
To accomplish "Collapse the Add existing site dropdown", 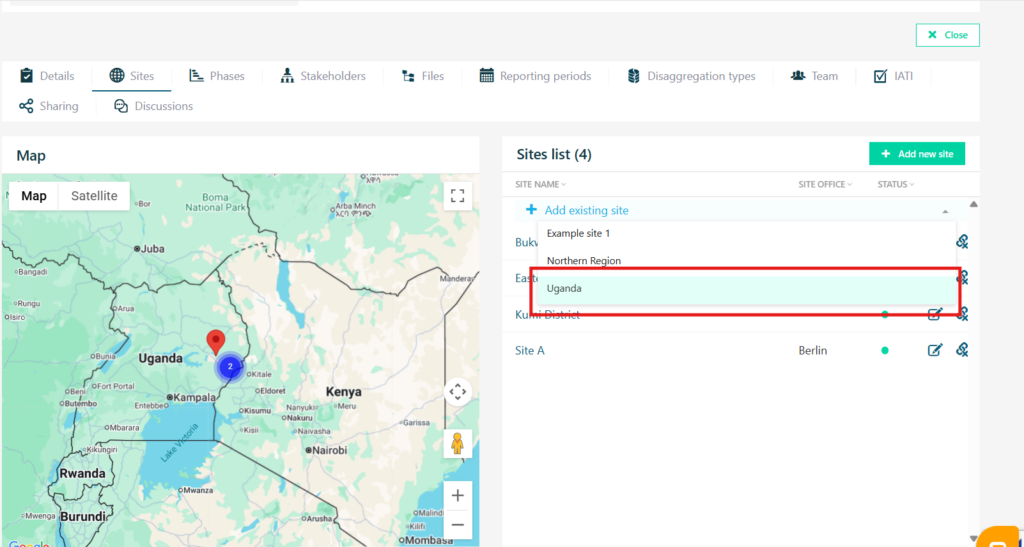I will pyautogui.click(x=945, y=211).
